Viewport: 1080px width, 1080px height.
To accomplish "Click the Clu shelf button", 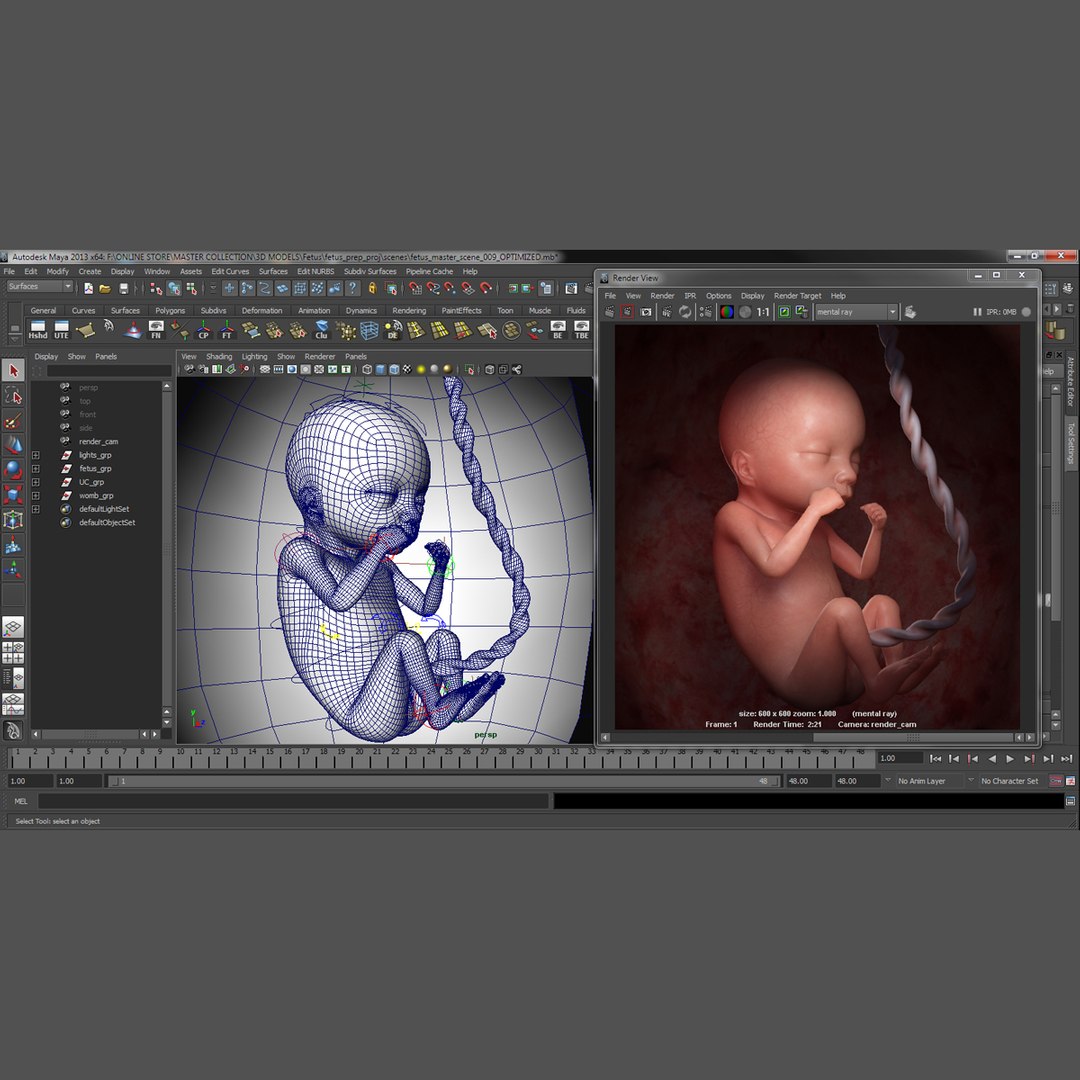I will point(321,330).
